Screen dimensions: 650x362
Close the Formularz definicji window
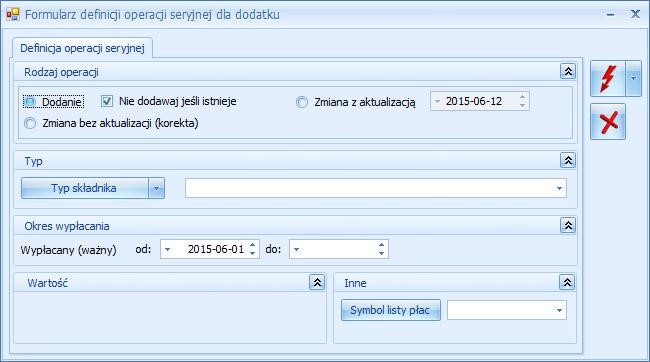tap(635, 14)
